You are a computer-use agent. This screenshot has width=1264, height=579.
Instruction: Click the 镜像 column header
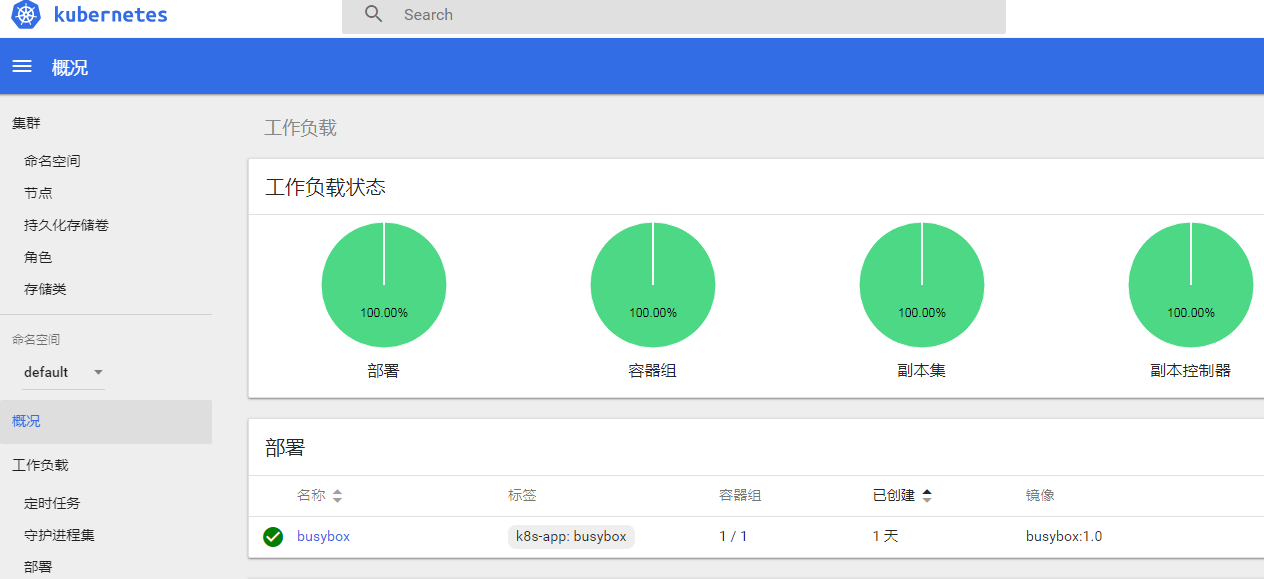coord(1040,495)
